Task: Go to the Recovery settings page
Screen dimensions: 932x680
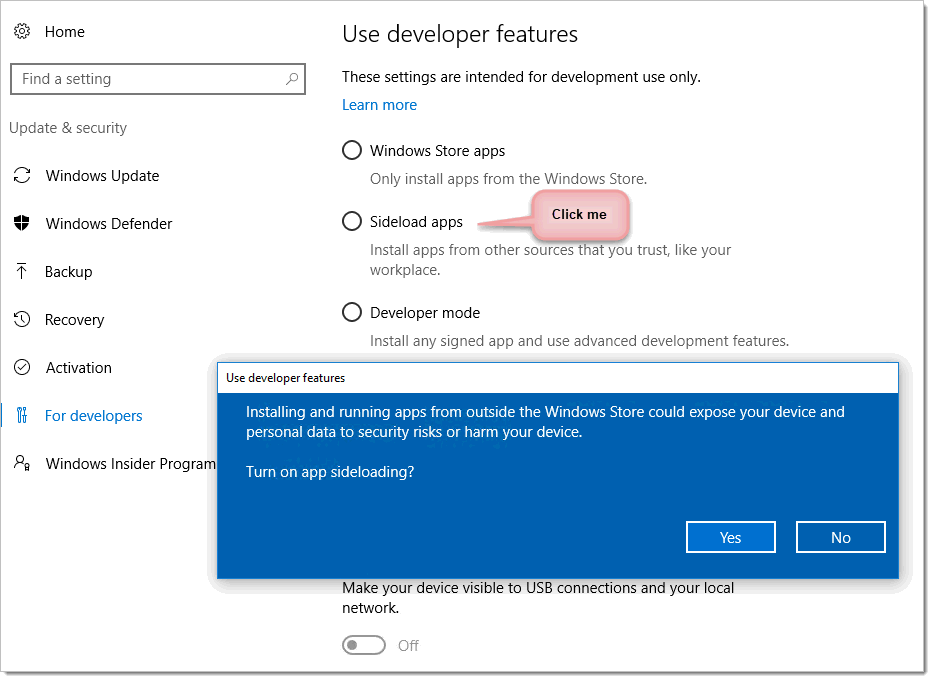Action: [74, 320]
